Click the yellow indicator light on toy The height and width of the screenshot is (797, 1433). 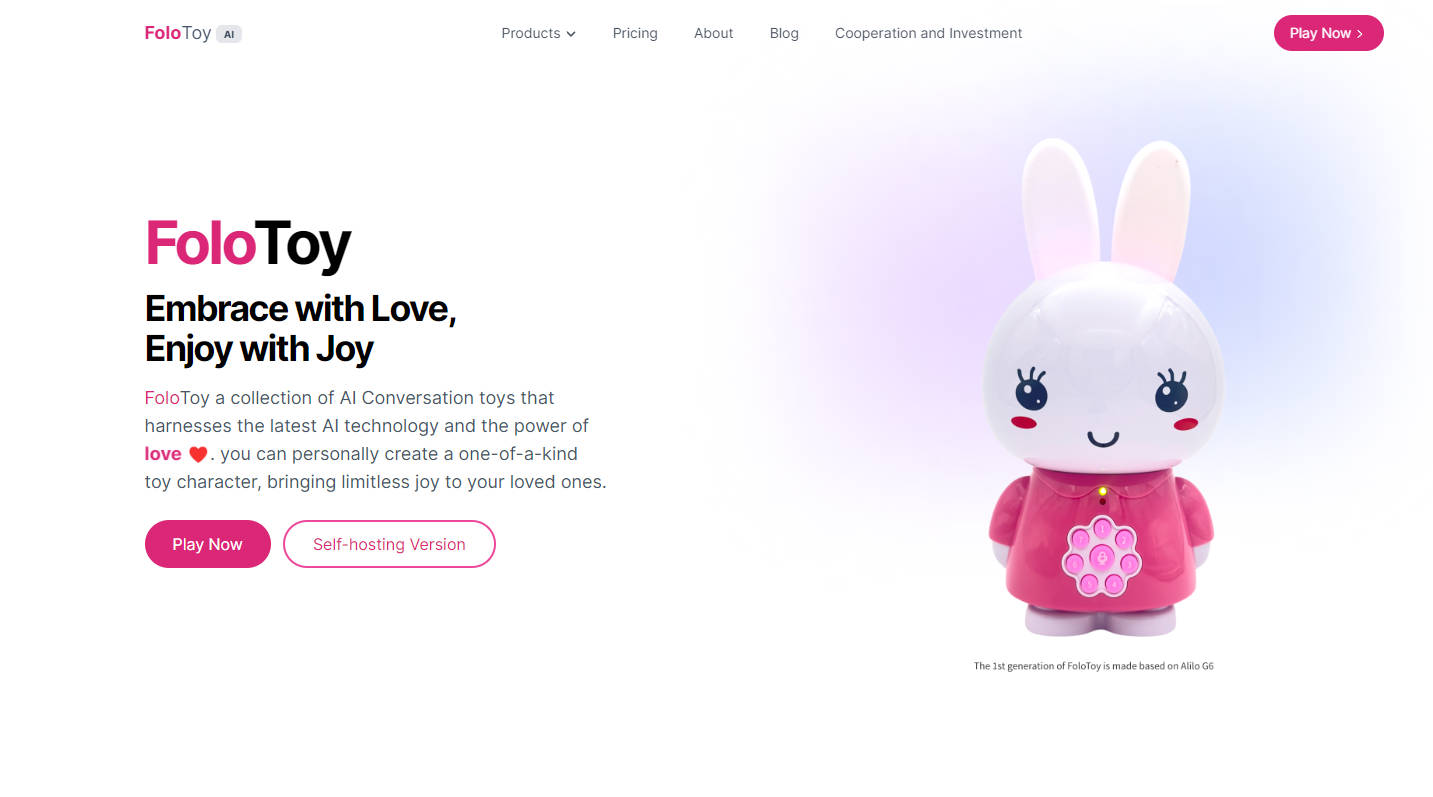click(x=1102, y=491)
